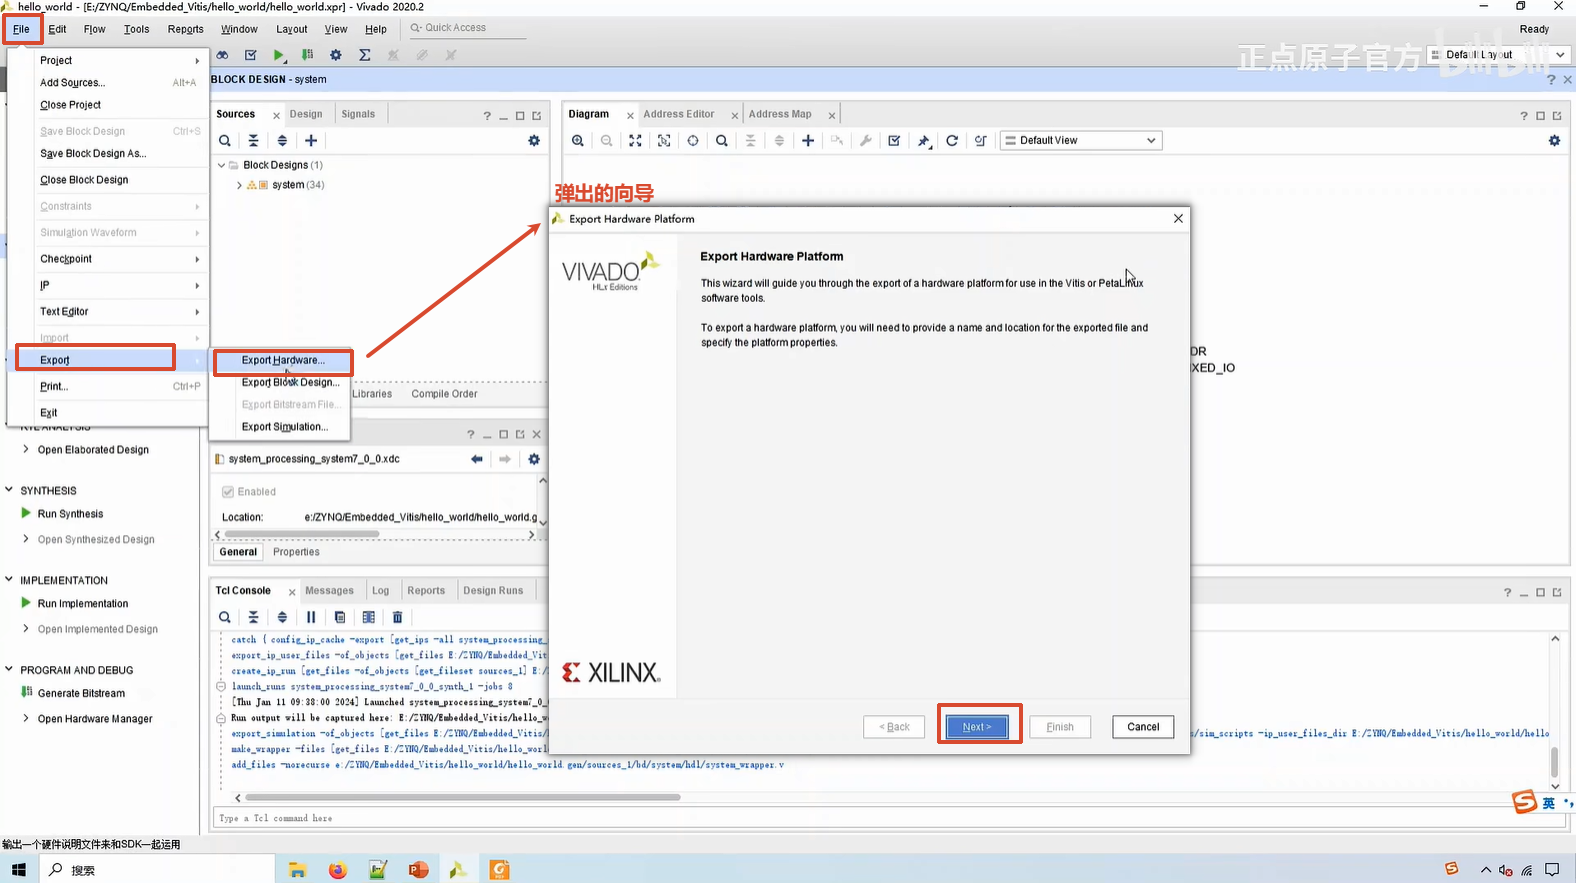Click Generate Bitstream
Viewport: 1576px width, 883px height.
point(81,693)
